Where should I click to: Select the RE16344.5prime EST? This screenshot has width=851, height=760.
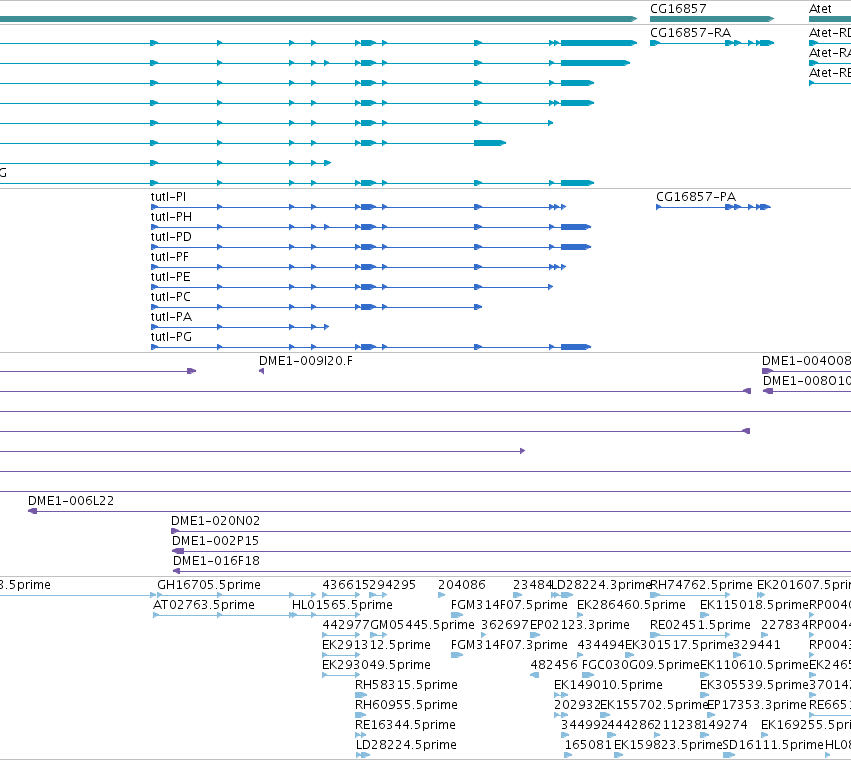click(360, 736)
